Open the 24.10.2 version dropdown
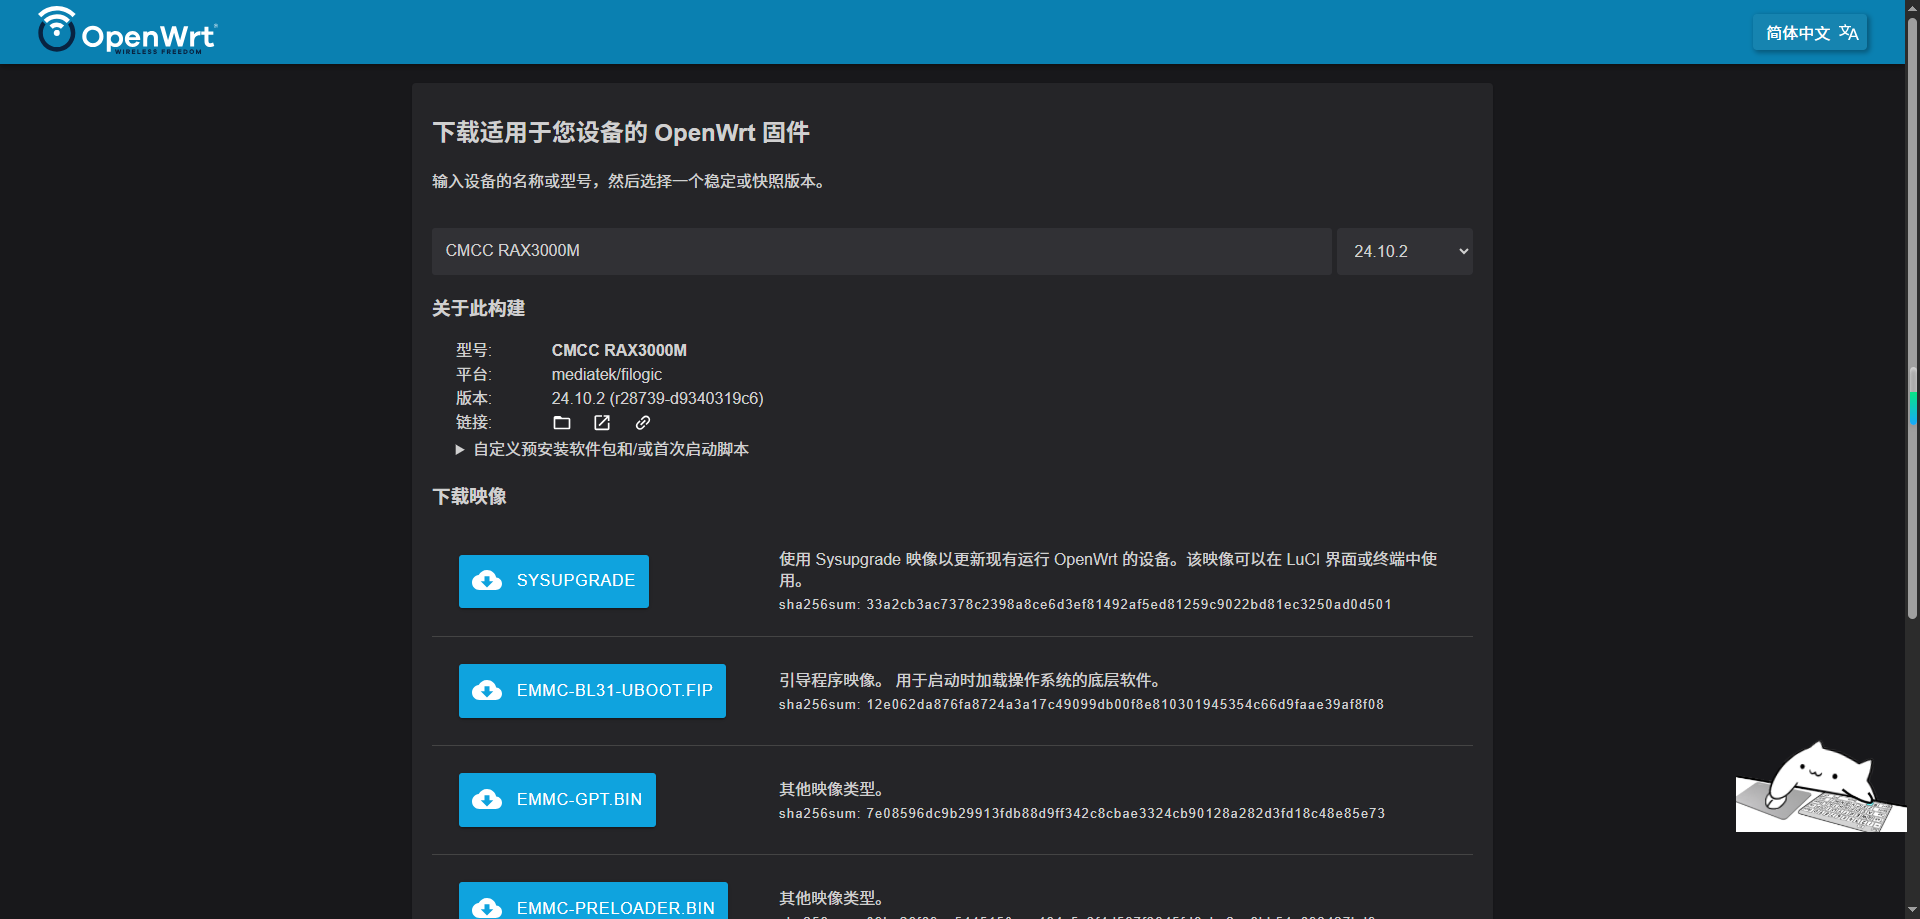Viewport: 1920px width, 919px height. 1404,251
